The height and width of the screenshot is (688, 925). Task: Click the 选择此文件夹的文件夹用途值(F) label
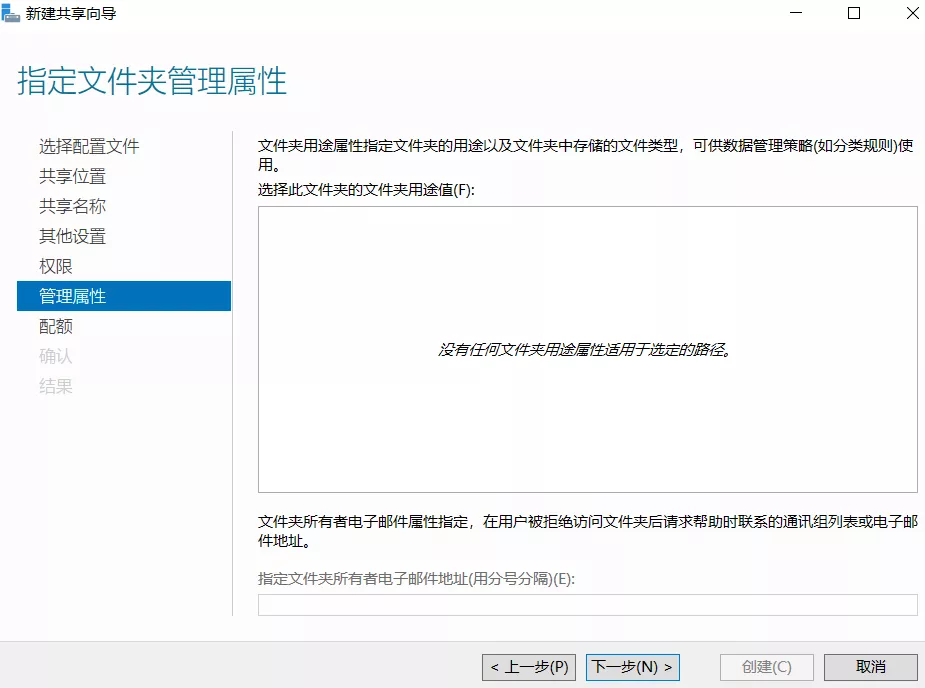366,190
